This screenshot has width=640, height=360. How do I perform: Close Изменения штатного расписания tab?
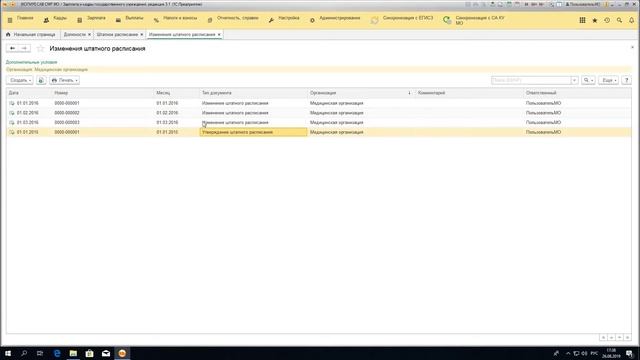pyautogui.click(x=219, y=35)
